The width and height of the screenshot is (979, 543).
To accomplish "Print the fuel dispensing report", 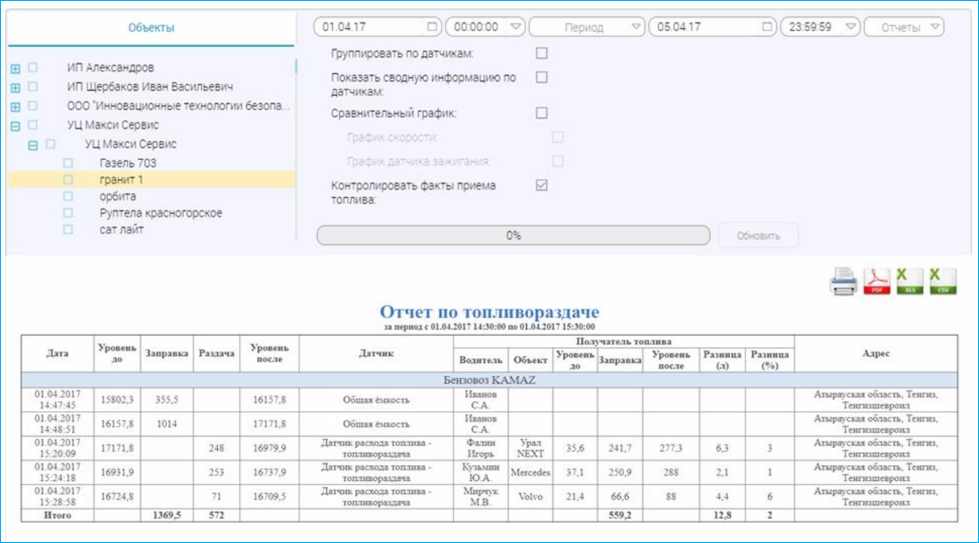I will [x=843, y=283].
